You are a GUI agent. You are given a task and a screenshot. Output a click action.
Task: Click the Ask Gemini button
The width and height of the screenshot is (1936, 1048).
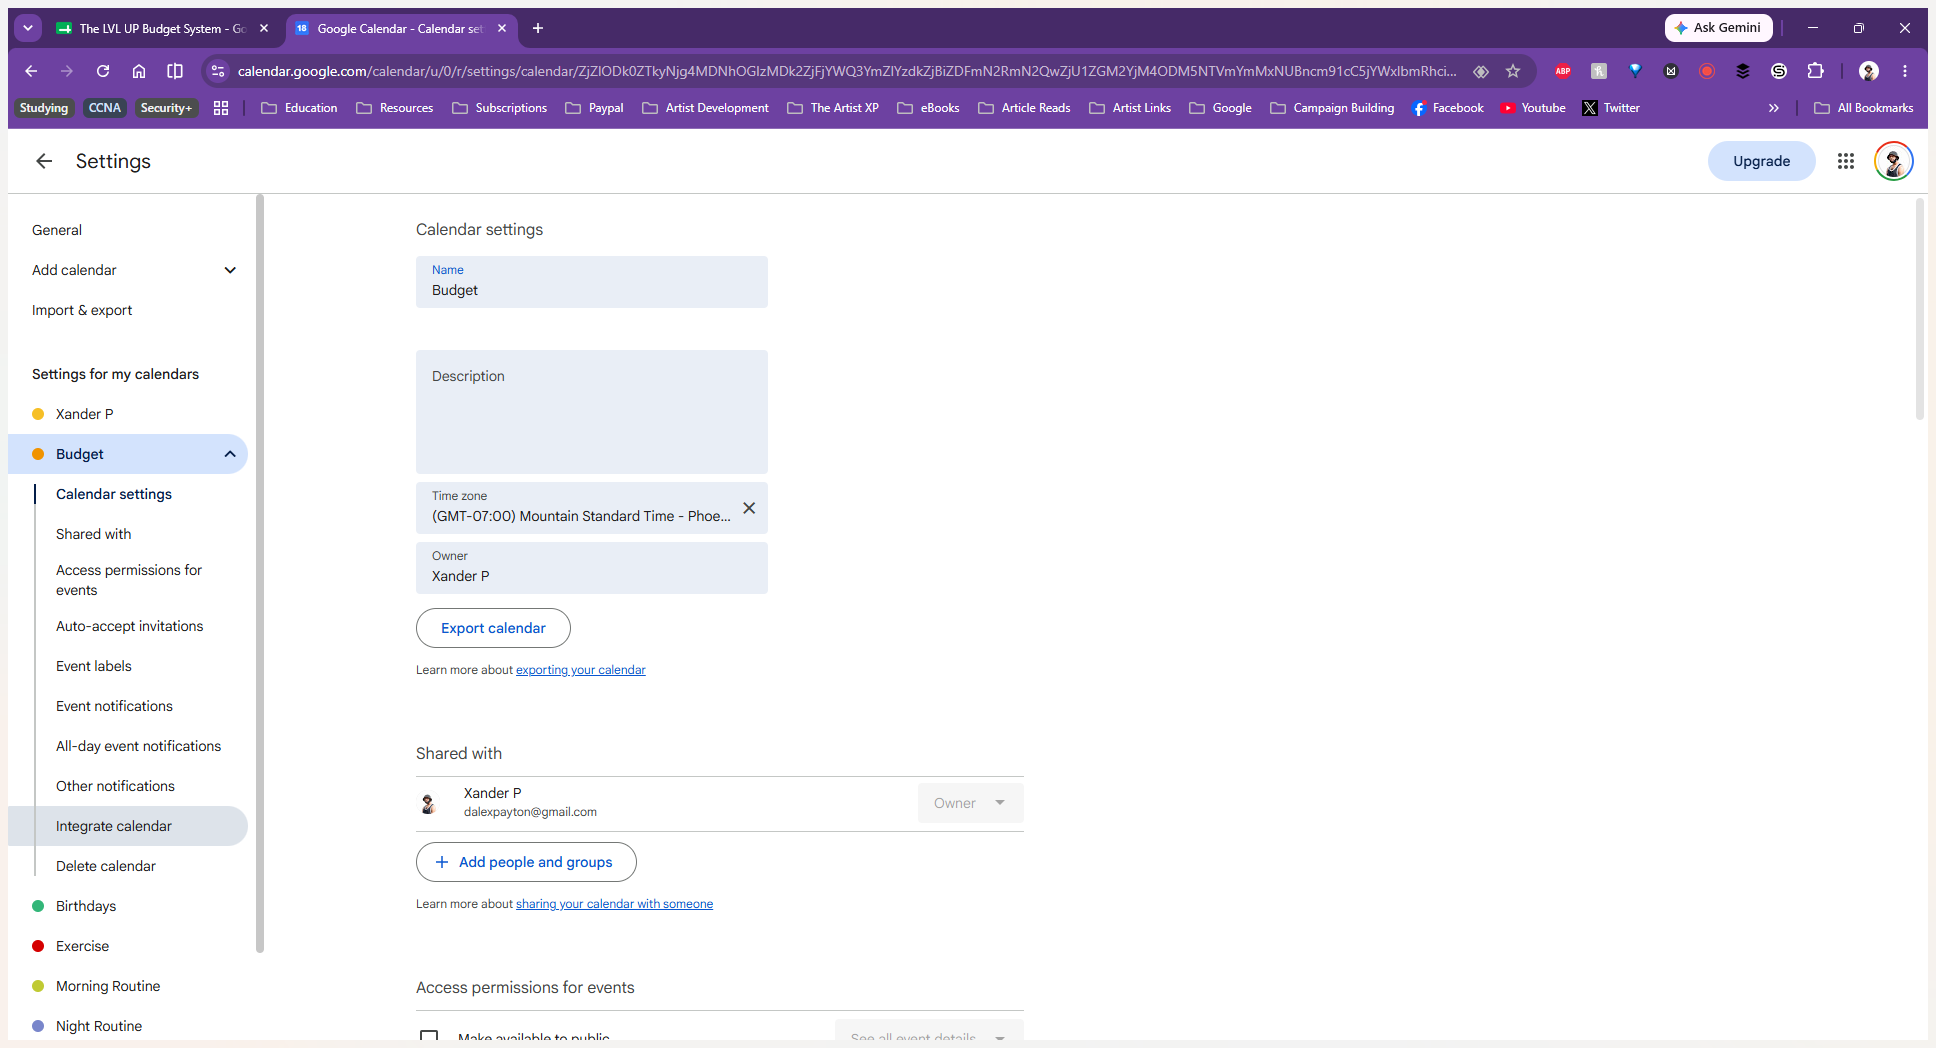coord(1718,28)
